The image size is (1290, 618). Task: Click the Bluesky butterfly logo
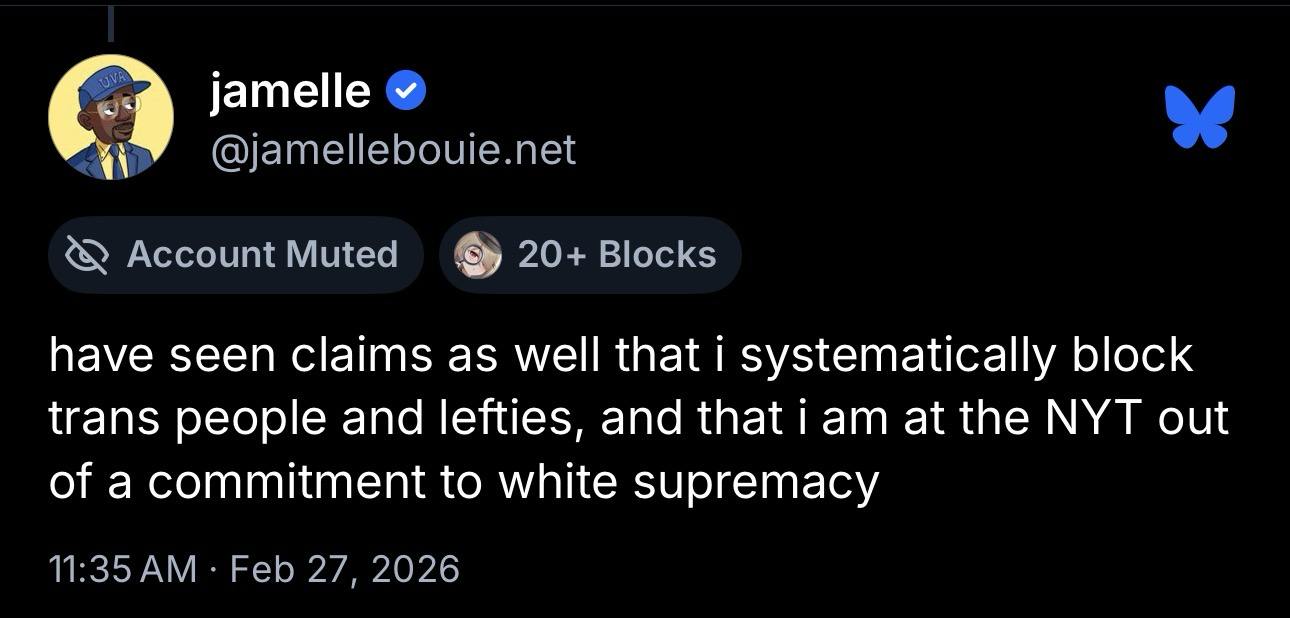(1199, 116)
